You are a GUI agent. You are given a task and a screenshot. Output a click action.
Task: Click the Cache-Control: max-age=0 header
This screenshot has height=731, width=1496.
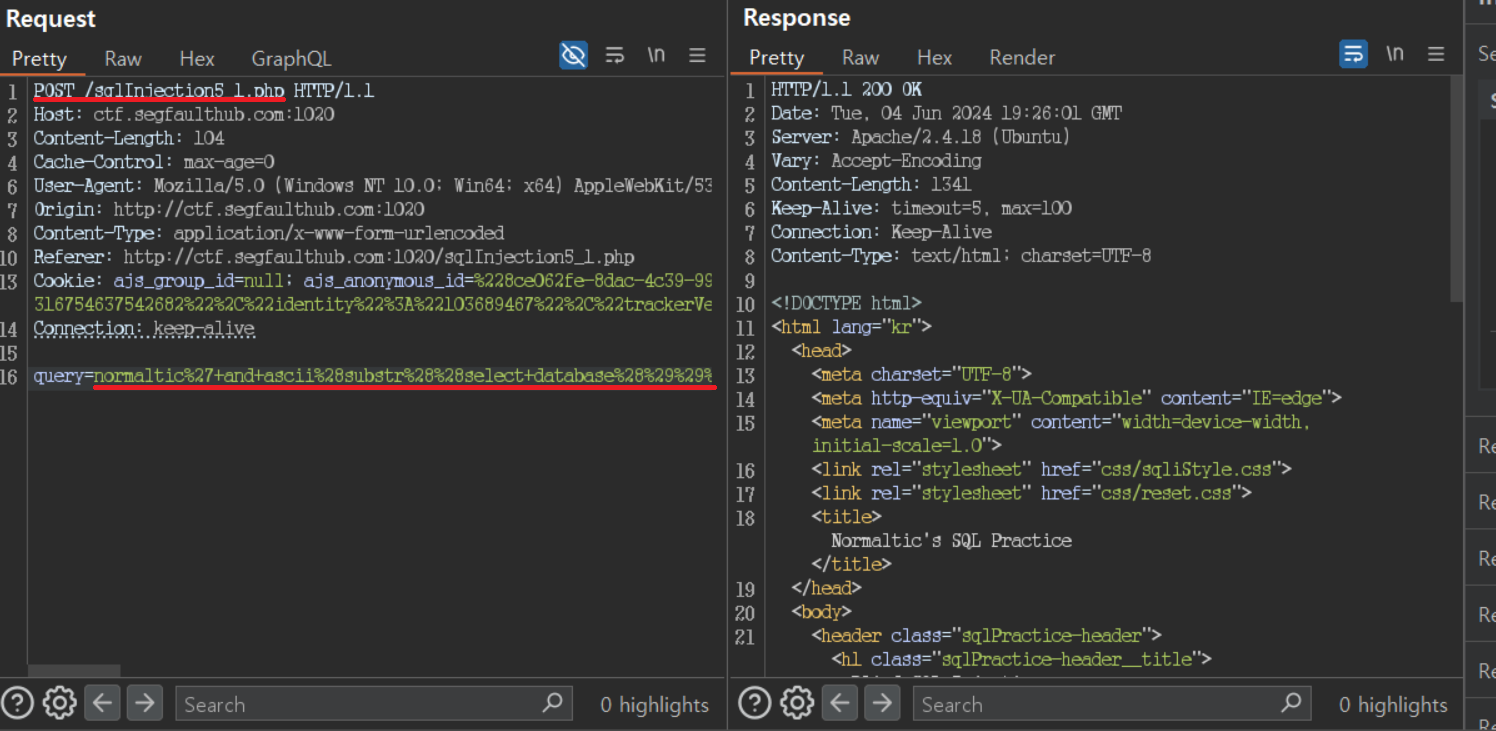click(x=154, y=162)
